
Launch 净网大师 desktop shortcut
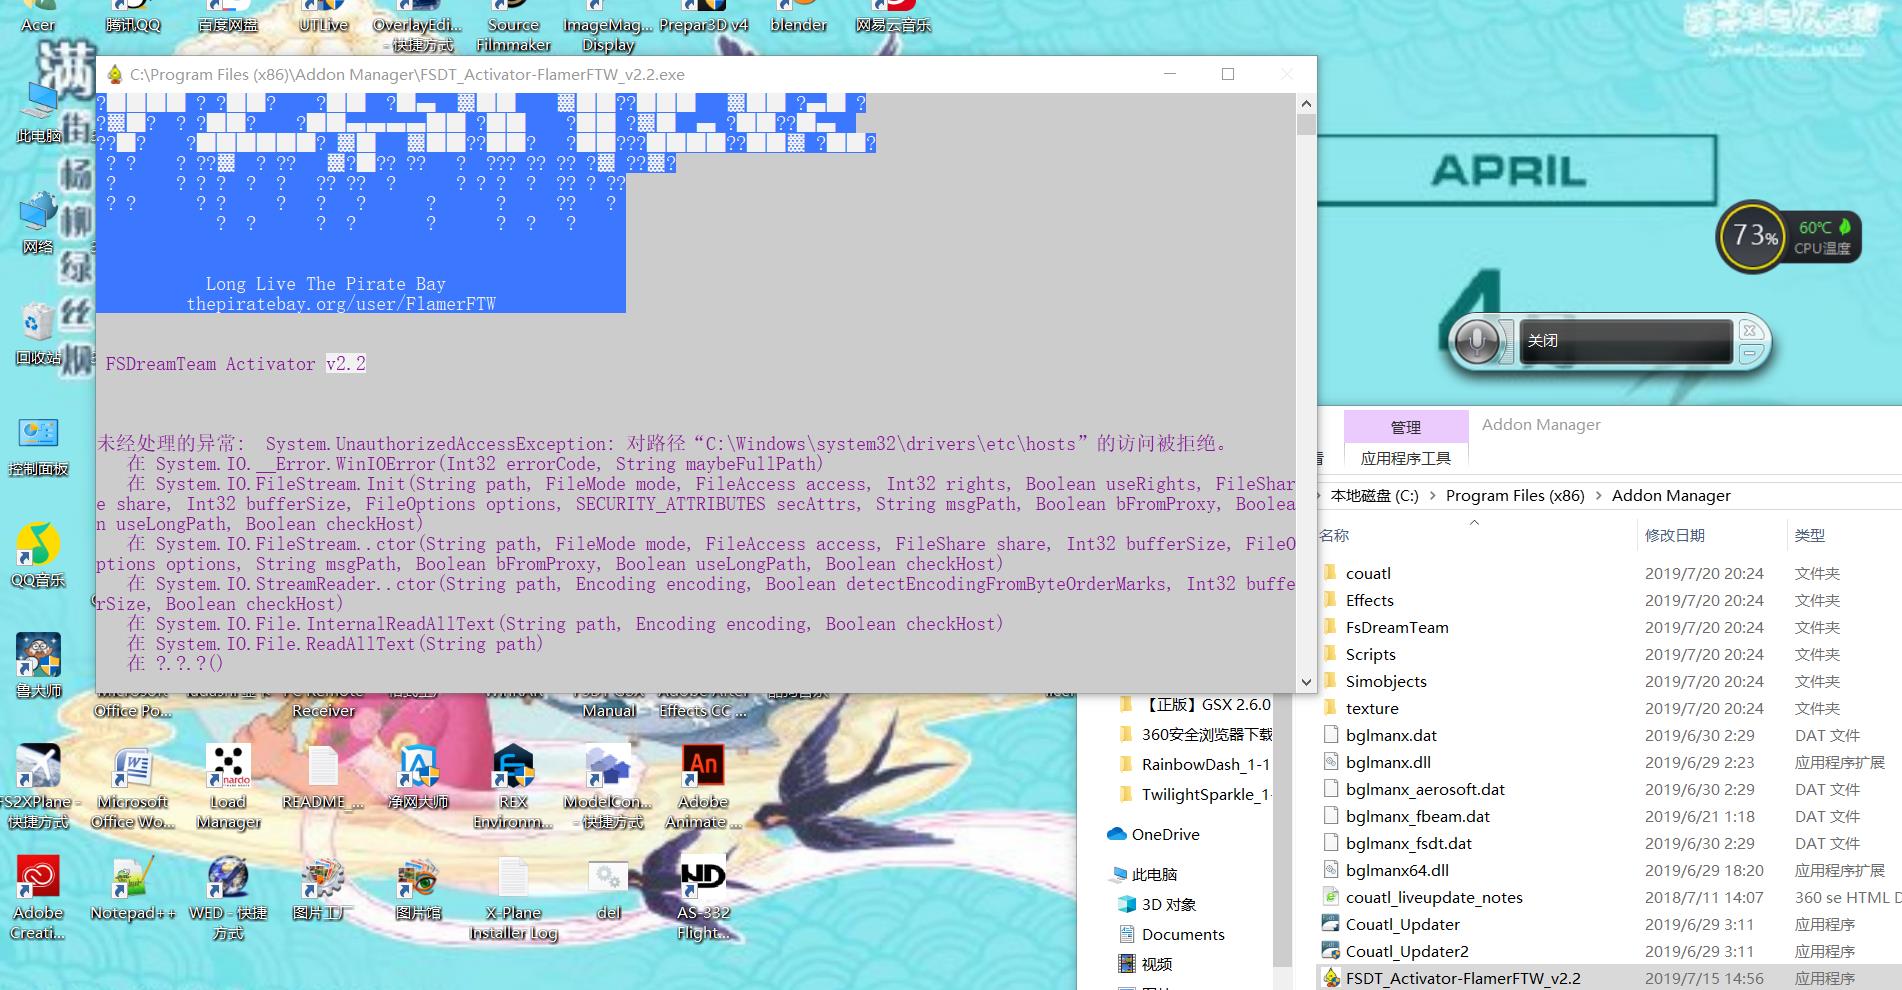coord(418,778)
